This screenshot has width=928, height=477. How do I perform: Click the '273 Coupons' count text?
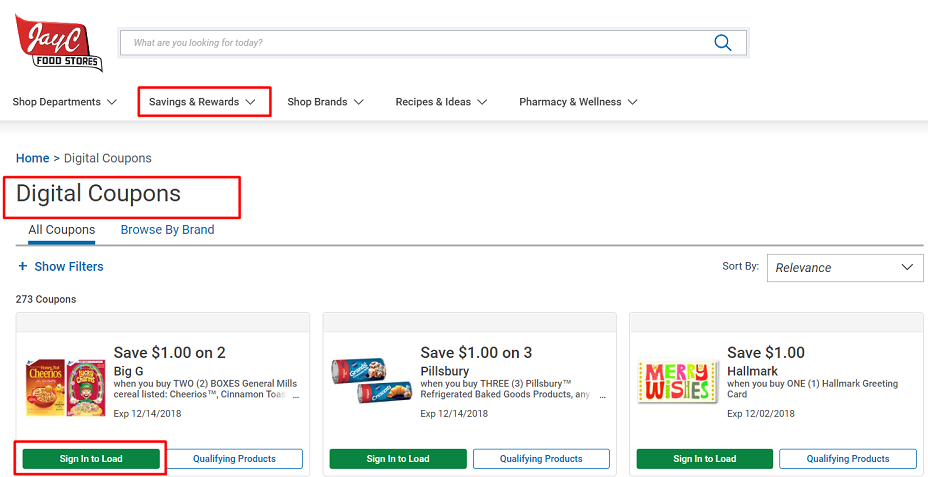(x=46, y=299)
